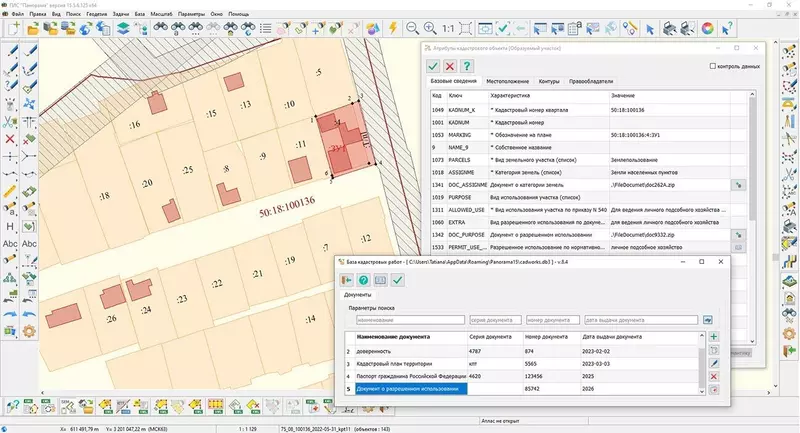Cancel attributes with red X button

[449, 66]
